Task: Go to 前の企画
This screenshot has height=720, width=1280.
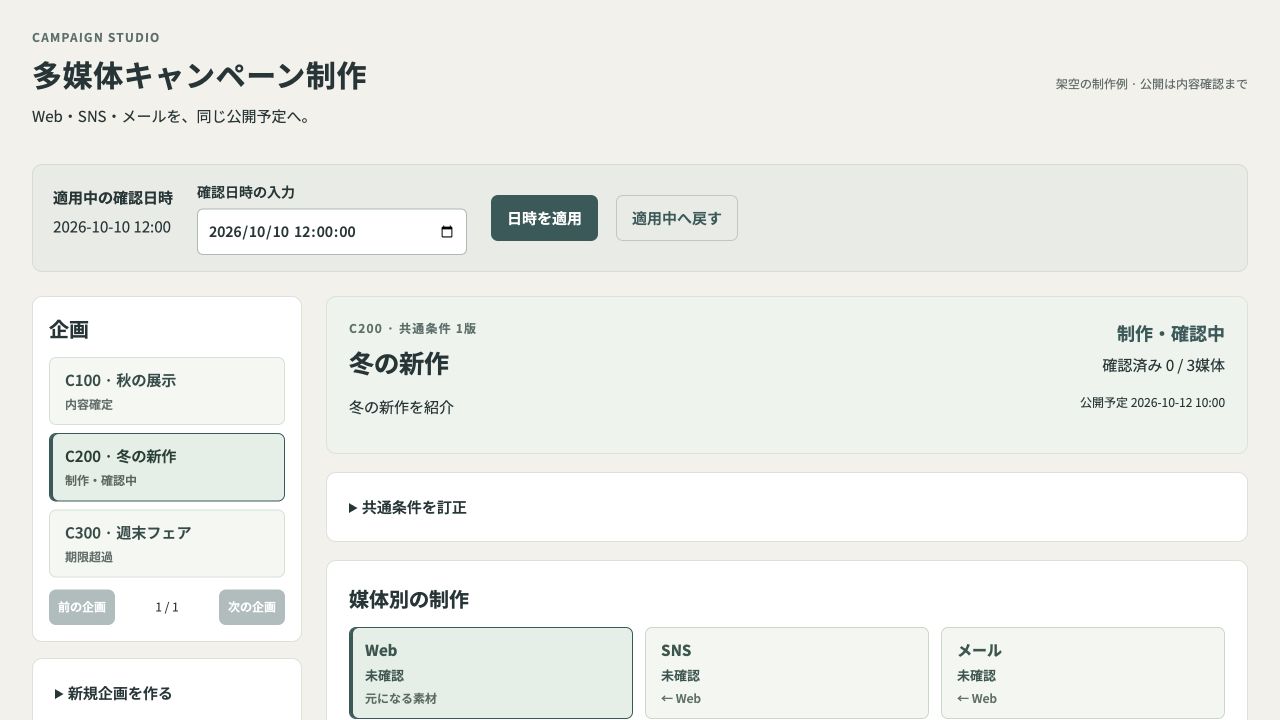Action: click(82, 607)
